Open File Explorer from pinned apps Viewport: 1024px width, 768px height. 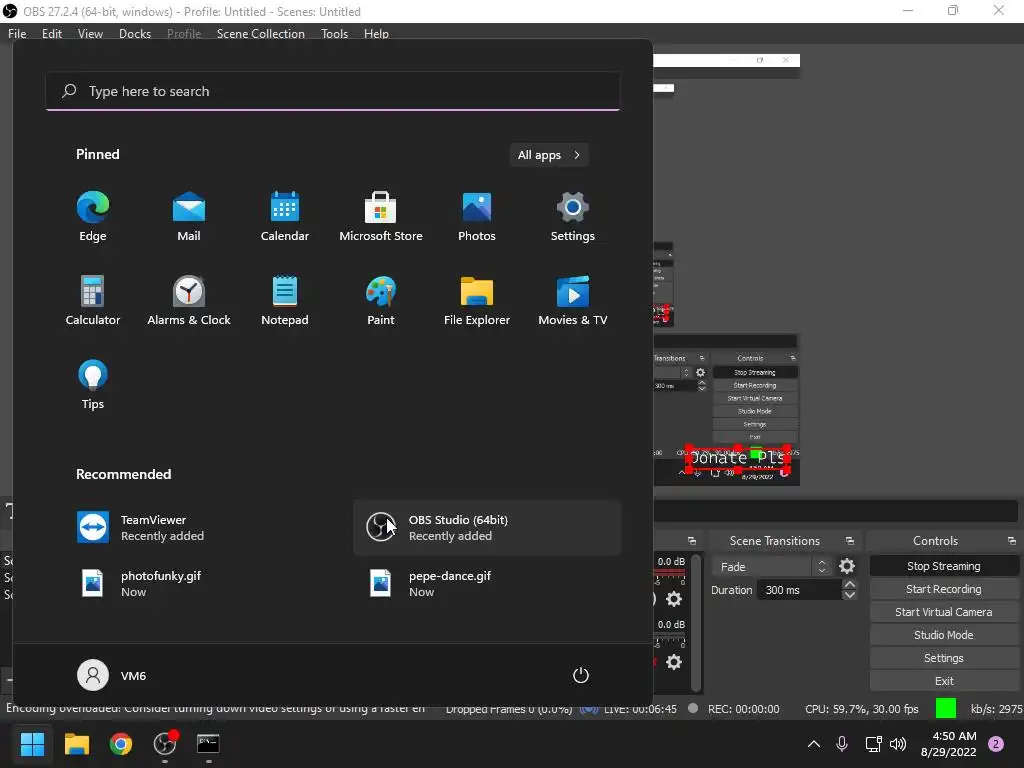tap(477, 301)
